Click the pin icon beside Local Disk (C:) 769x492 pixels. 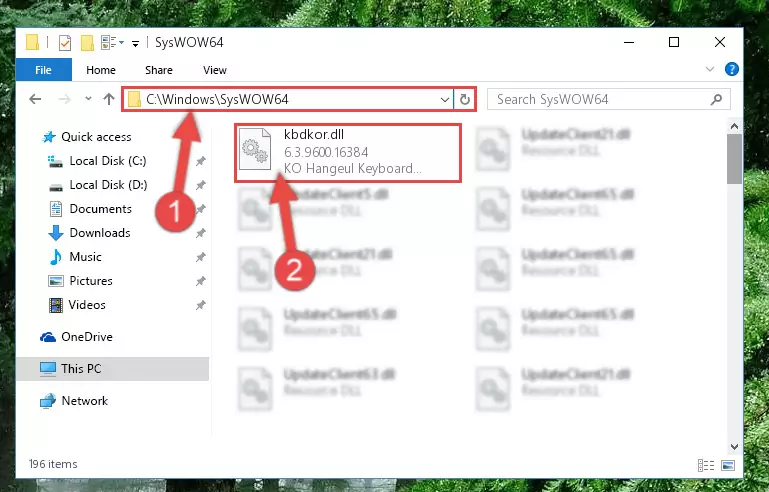(x=201, y=161)
